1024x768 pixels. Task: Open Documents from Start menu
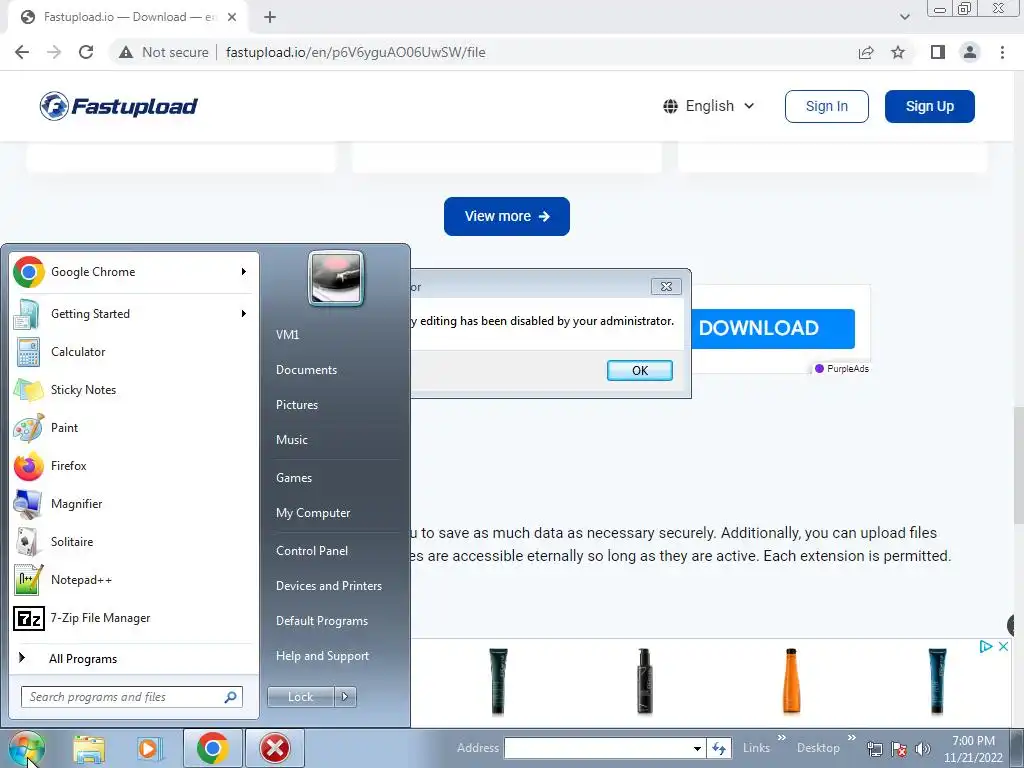tap(306, 370)
